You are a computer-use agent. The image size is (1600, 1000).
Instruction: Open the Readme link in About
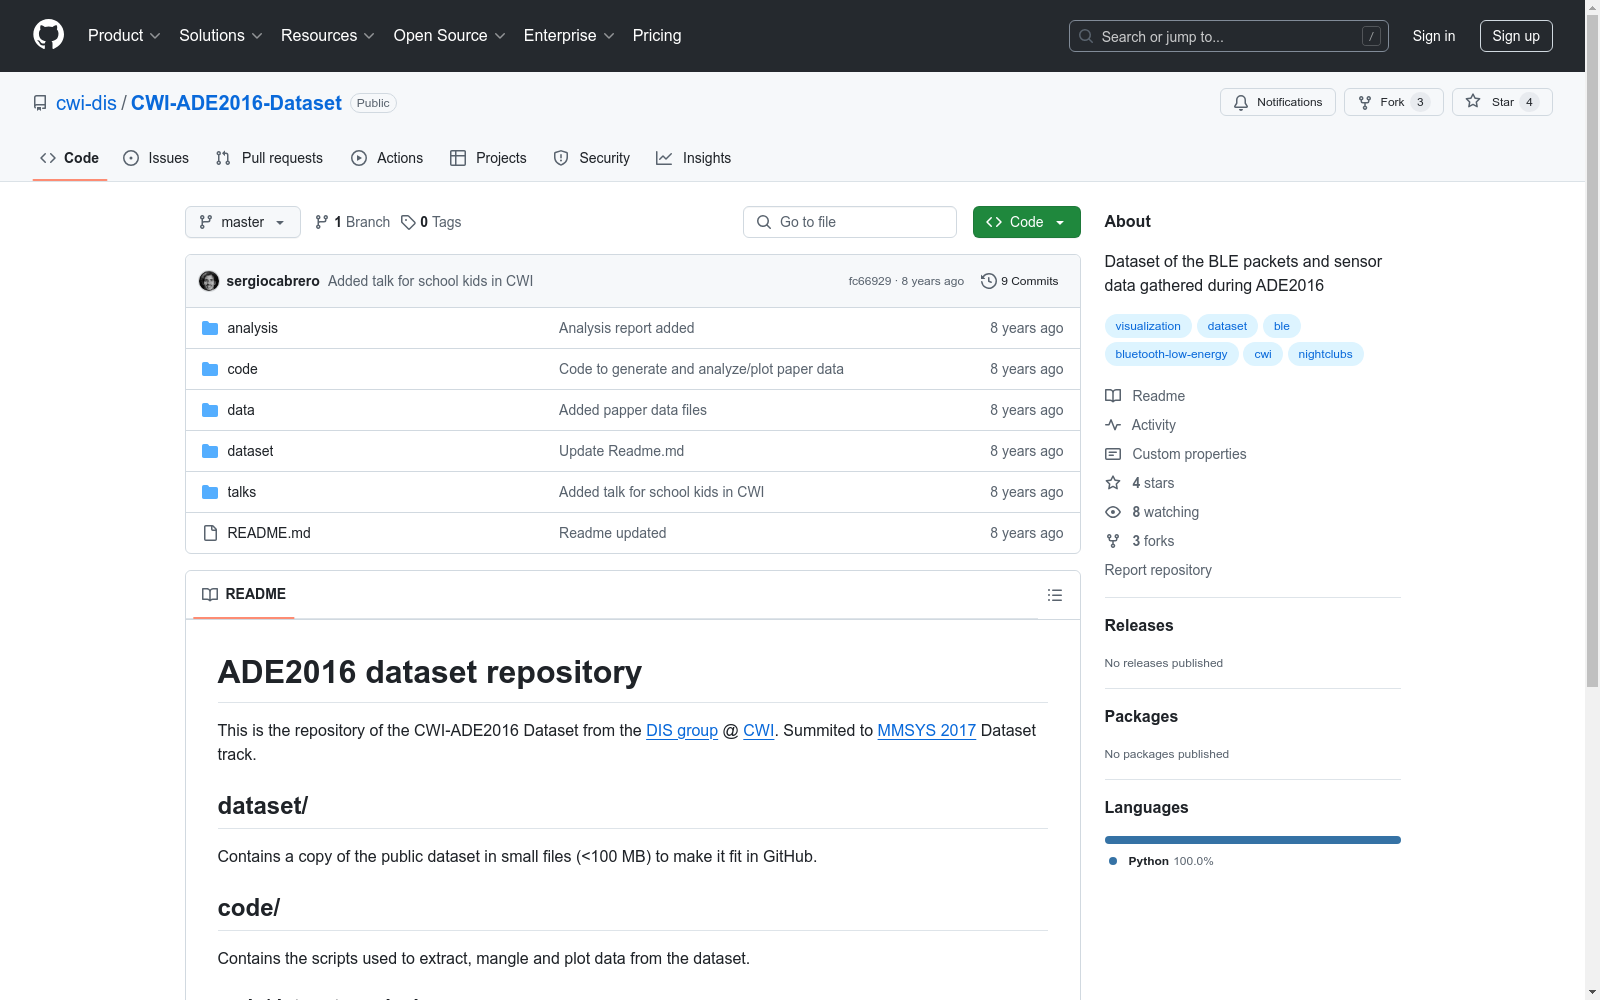click(1145, 396)
